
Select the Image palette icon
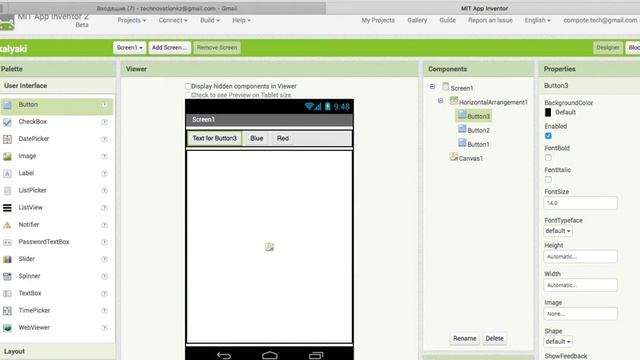point(7,156)
